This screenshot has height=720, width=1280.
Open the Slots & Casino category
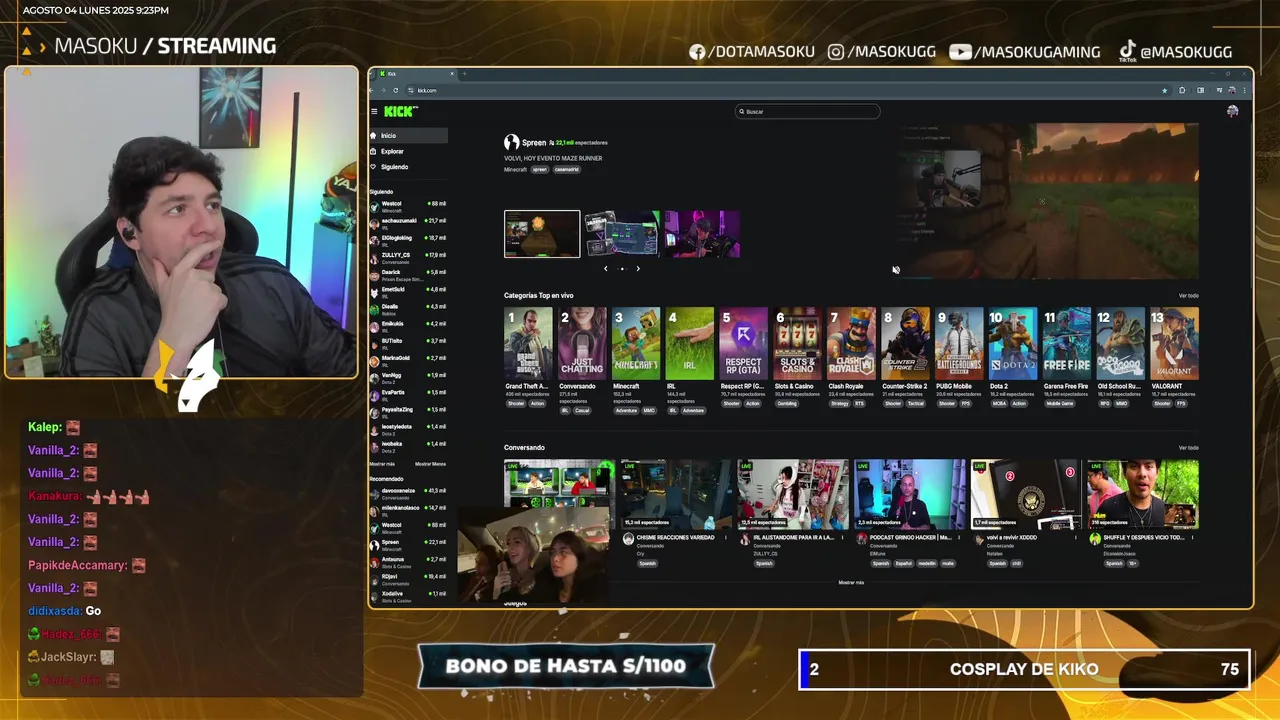tap(798, 344)
